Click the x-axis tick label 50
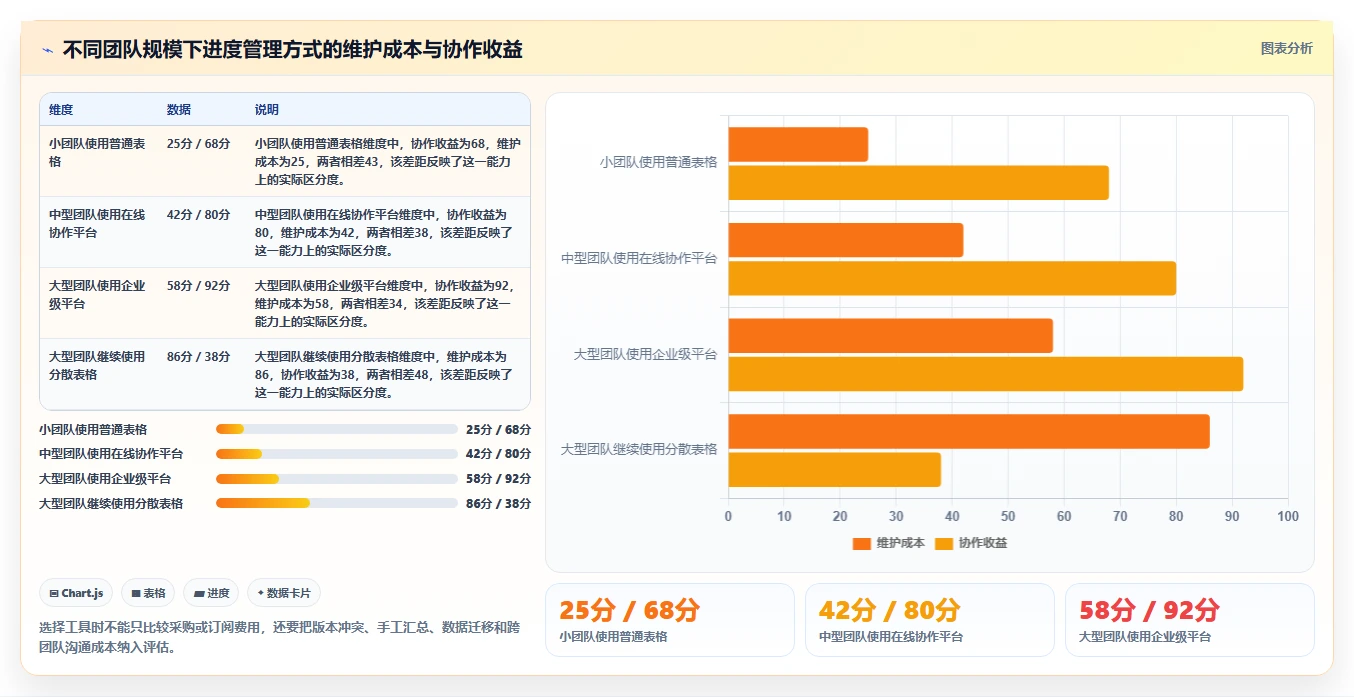Screen dimensions: 1354x697 (x=1008, y=517)
